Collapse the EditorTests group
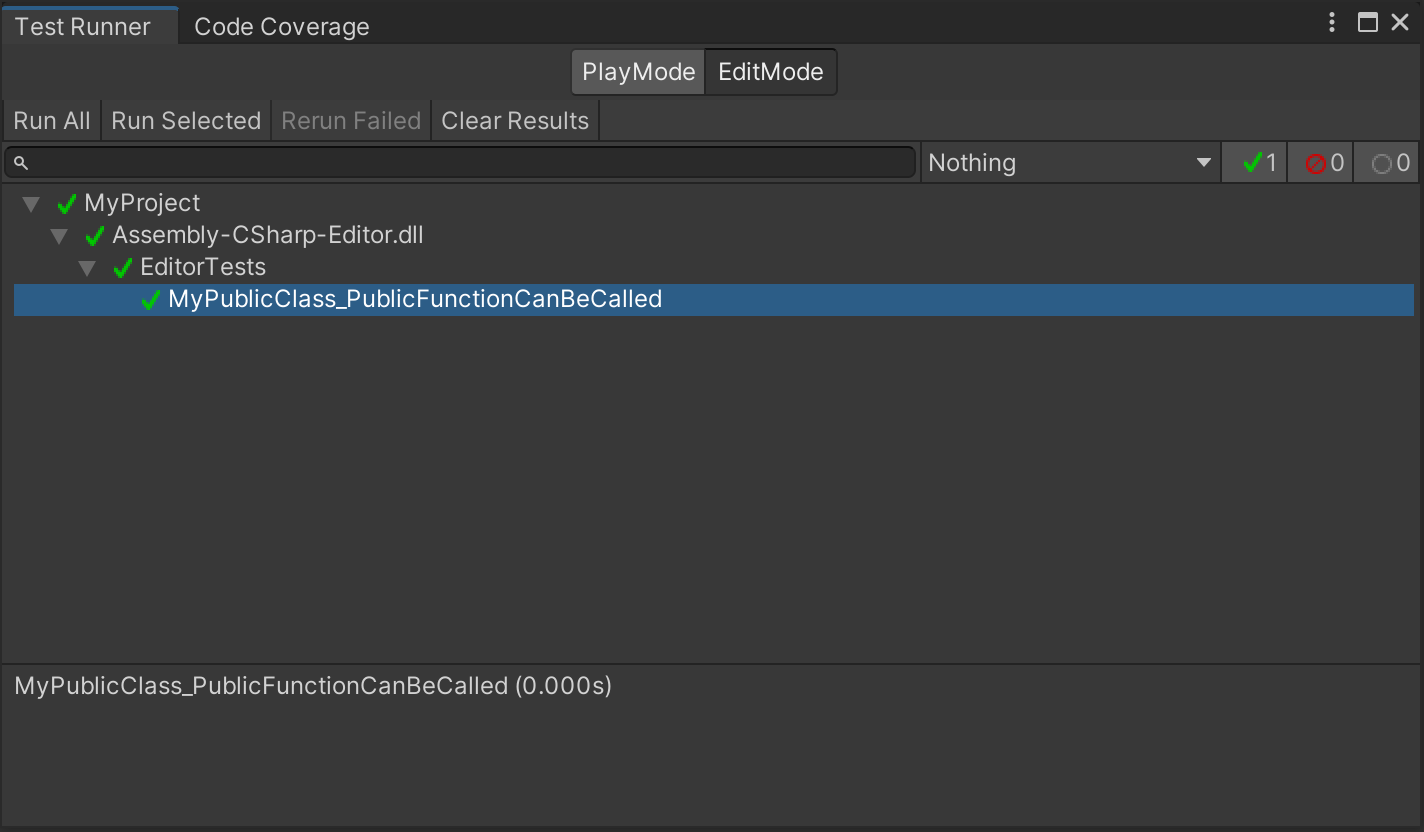The height and width of the screenshot is (832, 1424). tap(88, 267)
